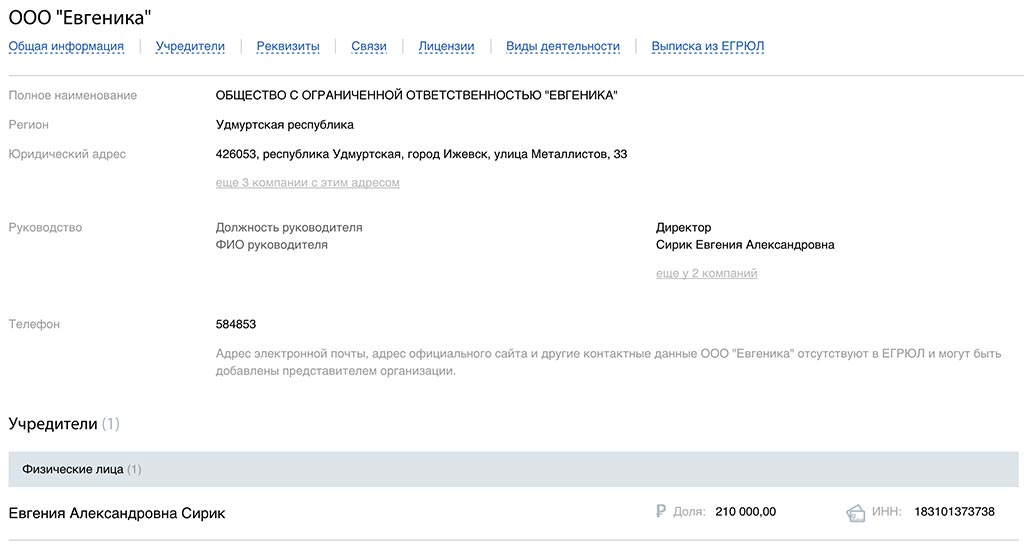Open the Общая информация tab
Viewport: 1024px width, 557px height.
66,46
